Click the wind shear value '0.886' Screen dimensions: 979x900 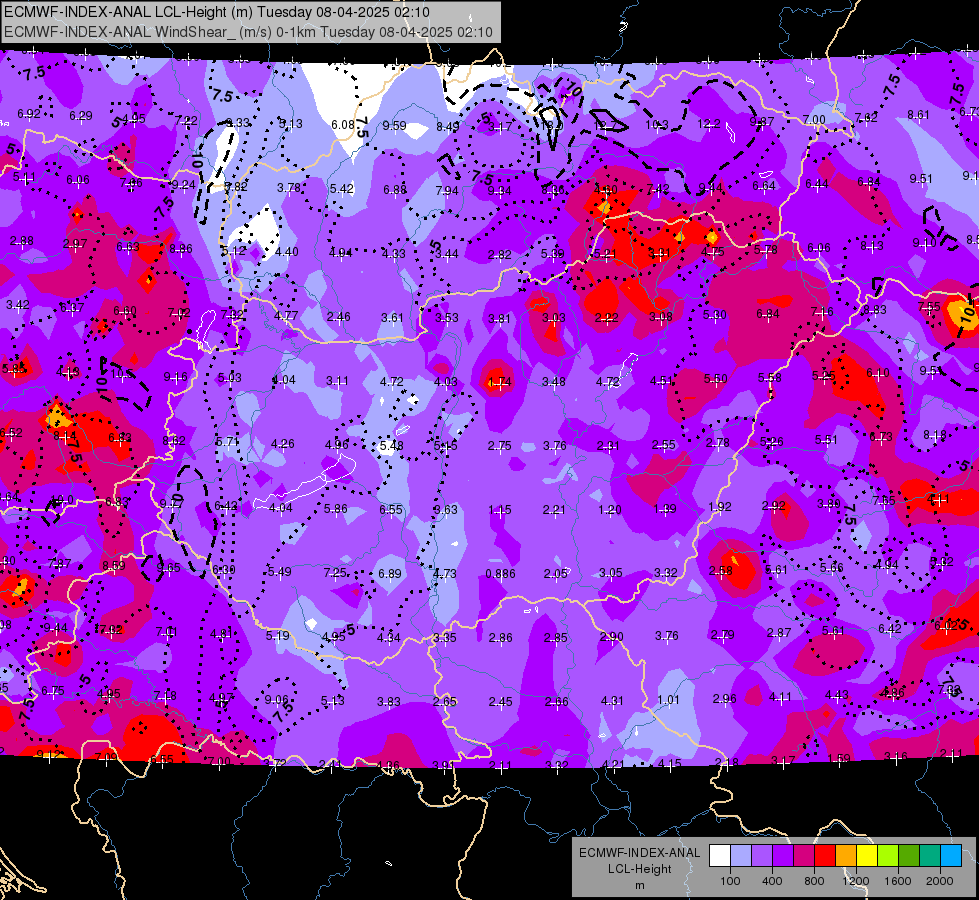(500, 573)
